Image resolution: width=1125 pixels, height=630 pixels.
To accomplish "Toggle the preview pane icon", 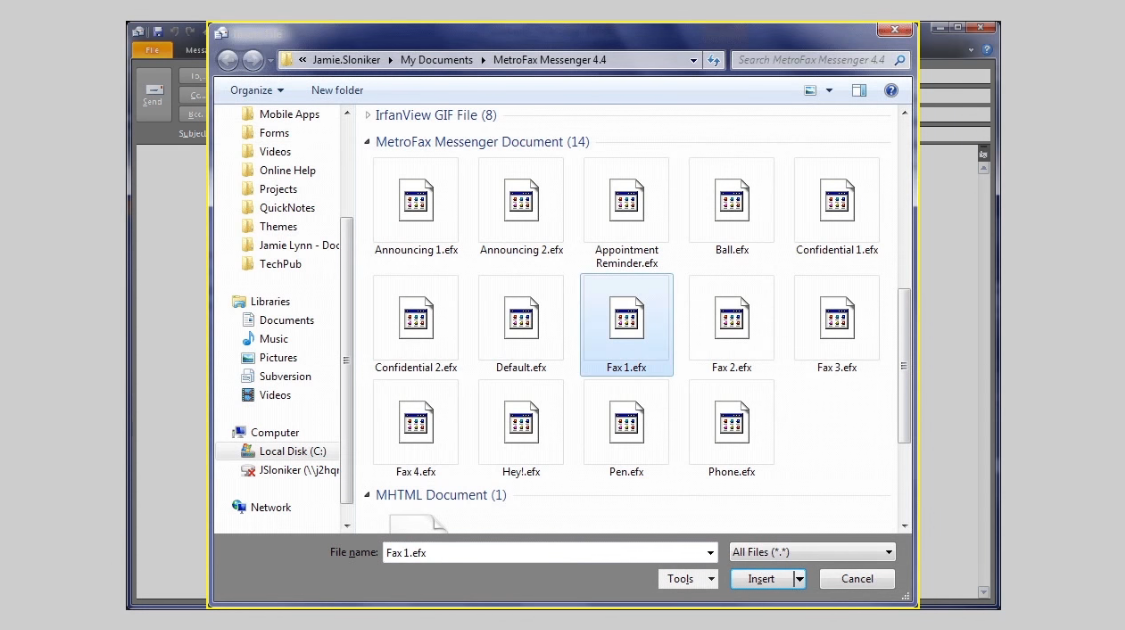I will [x=859, y=90].
